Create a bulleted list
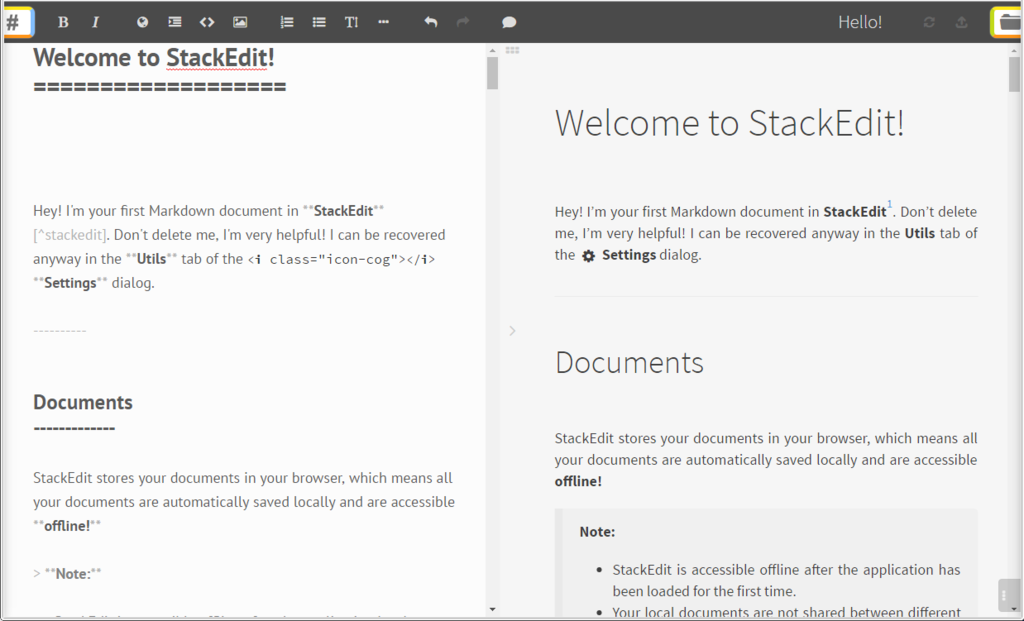The height and width of the screenshot is (621, 1024). [319, 22]
